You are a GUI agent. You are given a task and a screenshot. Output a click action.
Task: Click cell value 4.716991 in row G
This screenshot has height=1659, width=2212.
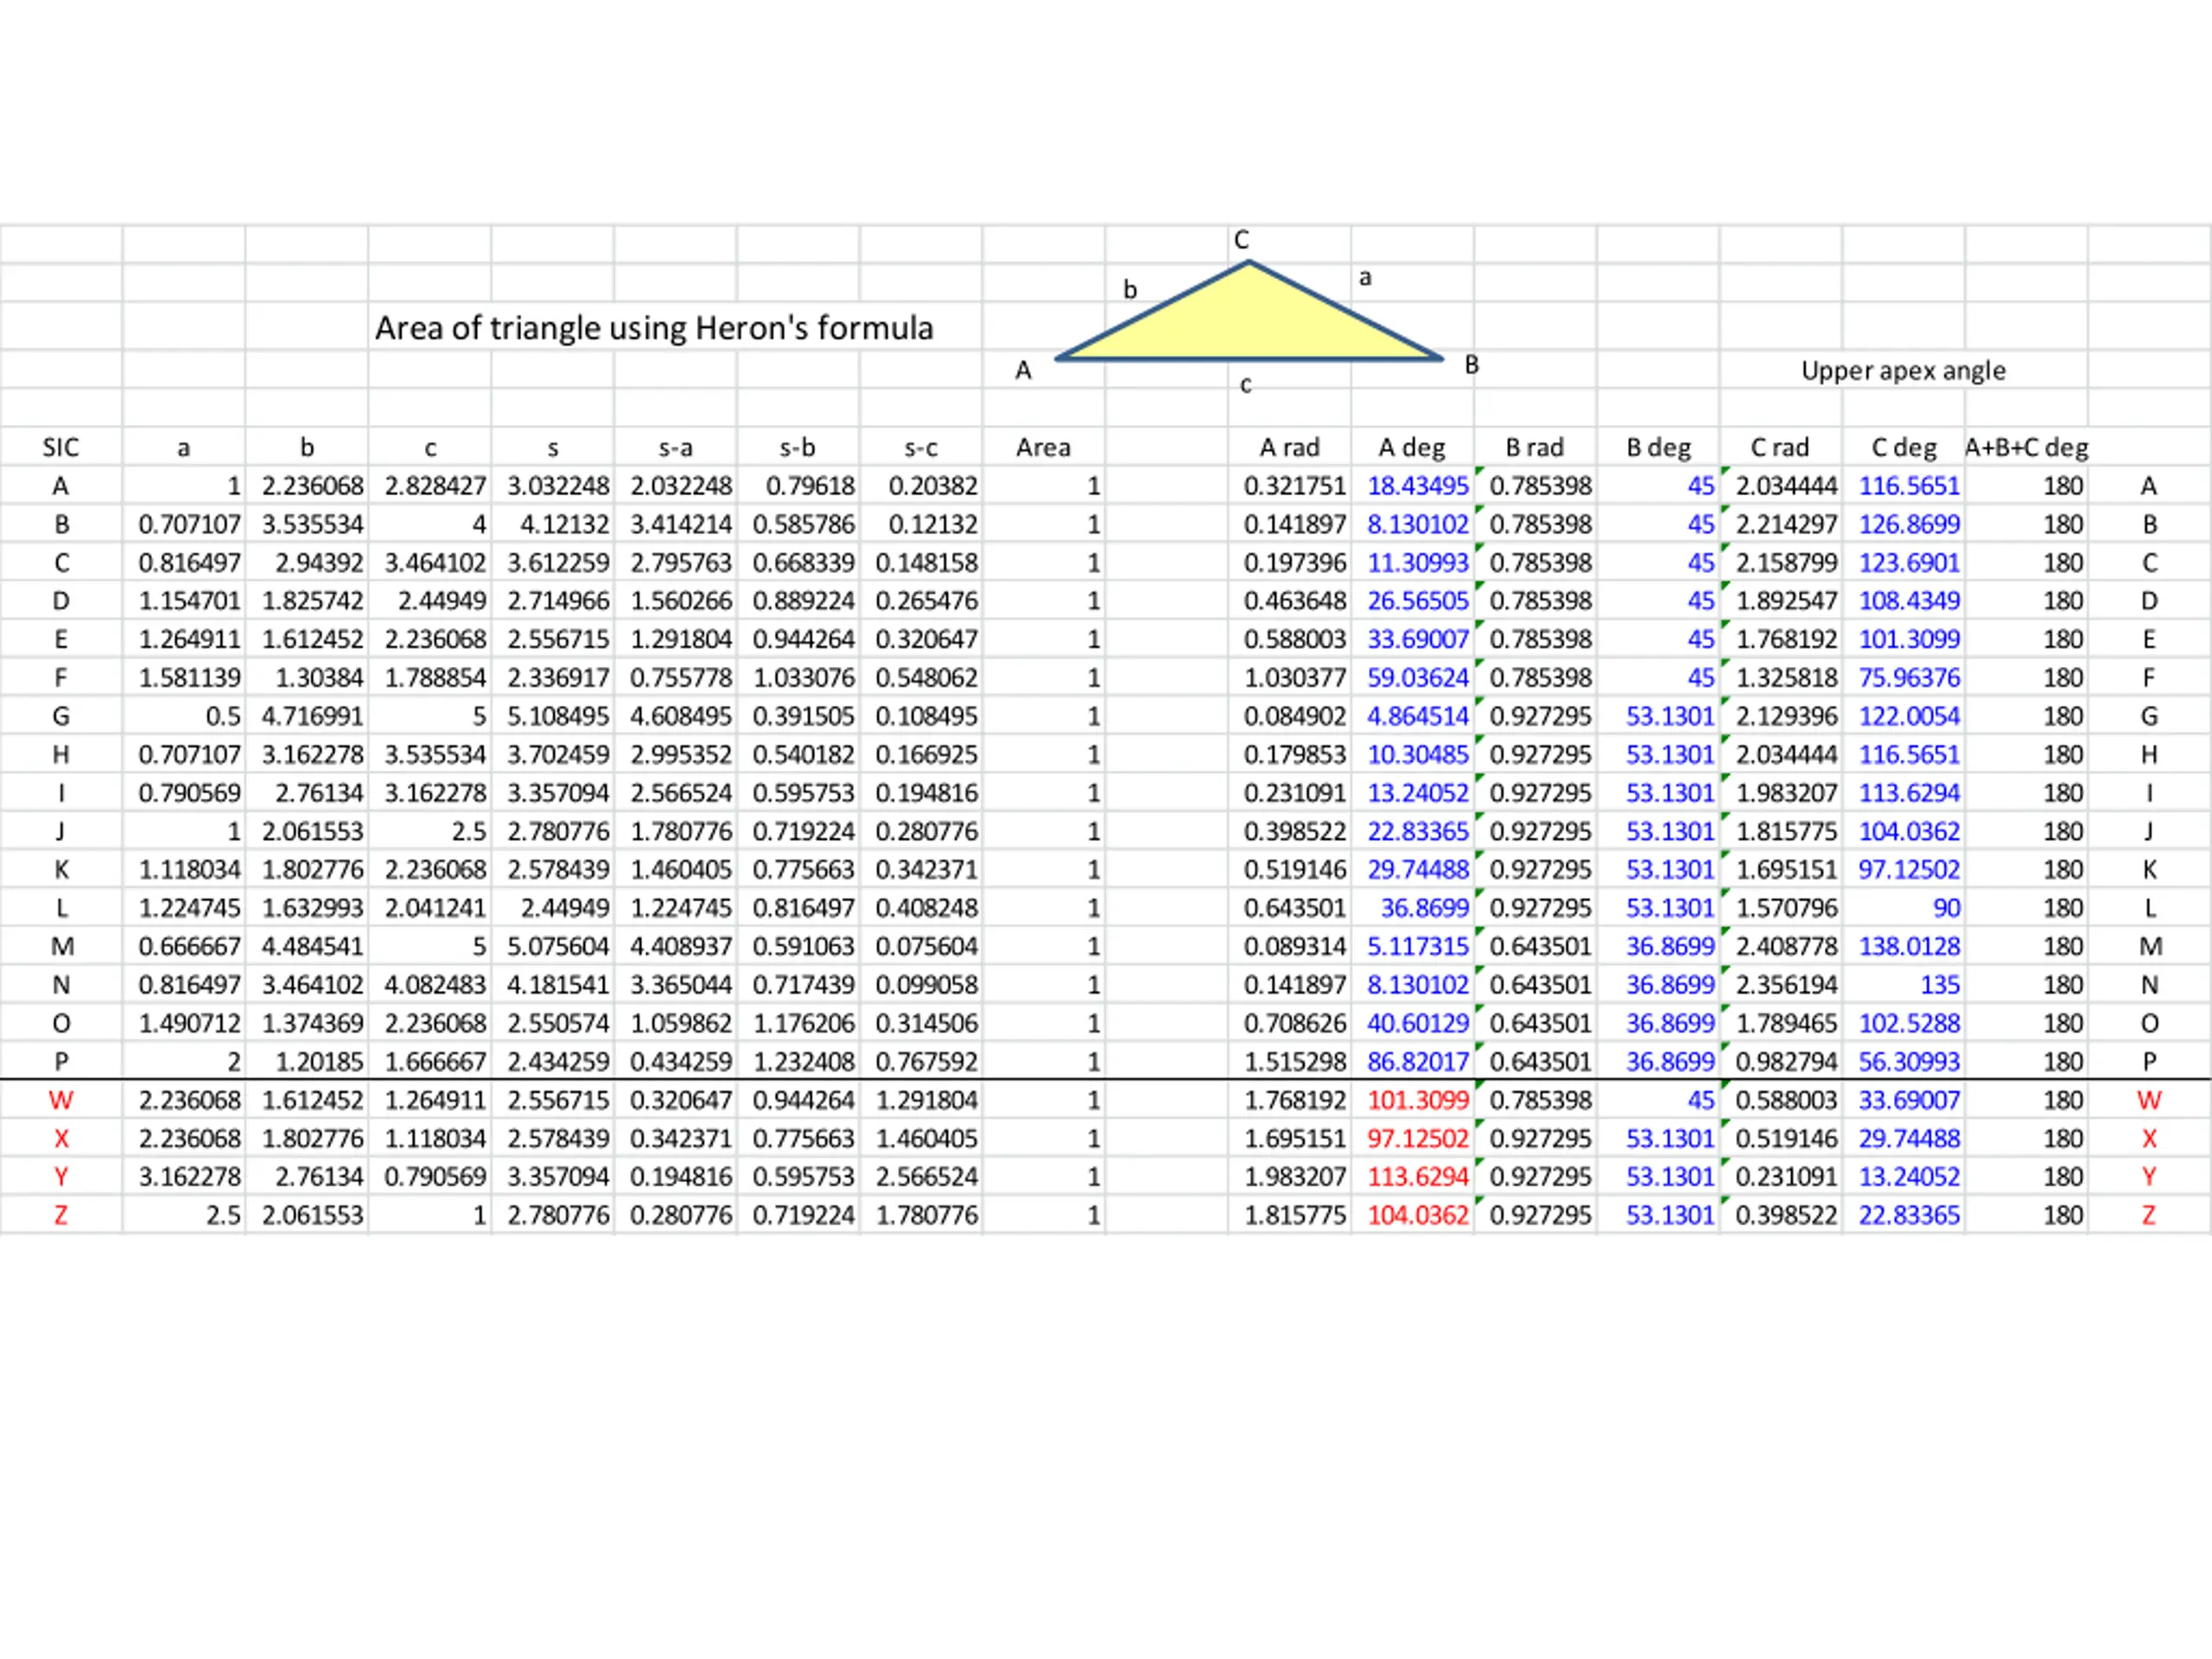[313, 716]
